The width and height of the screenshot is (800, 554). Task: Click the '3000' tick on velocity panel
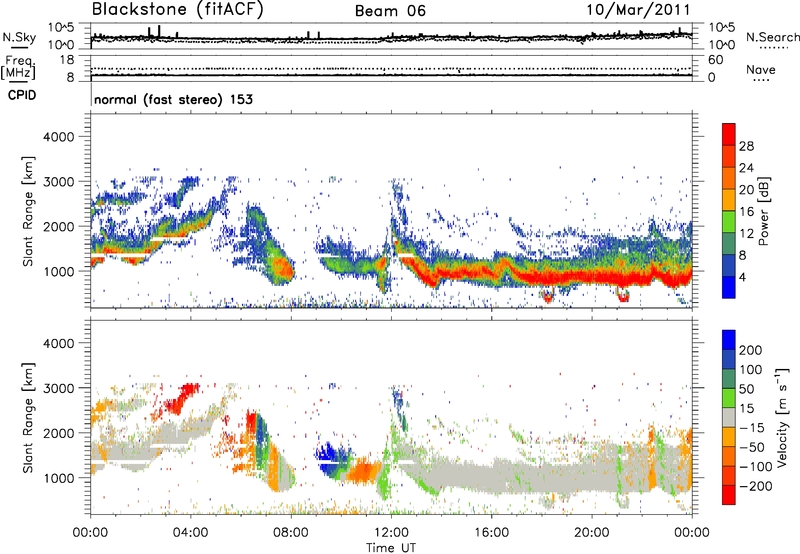click(58, 388)
